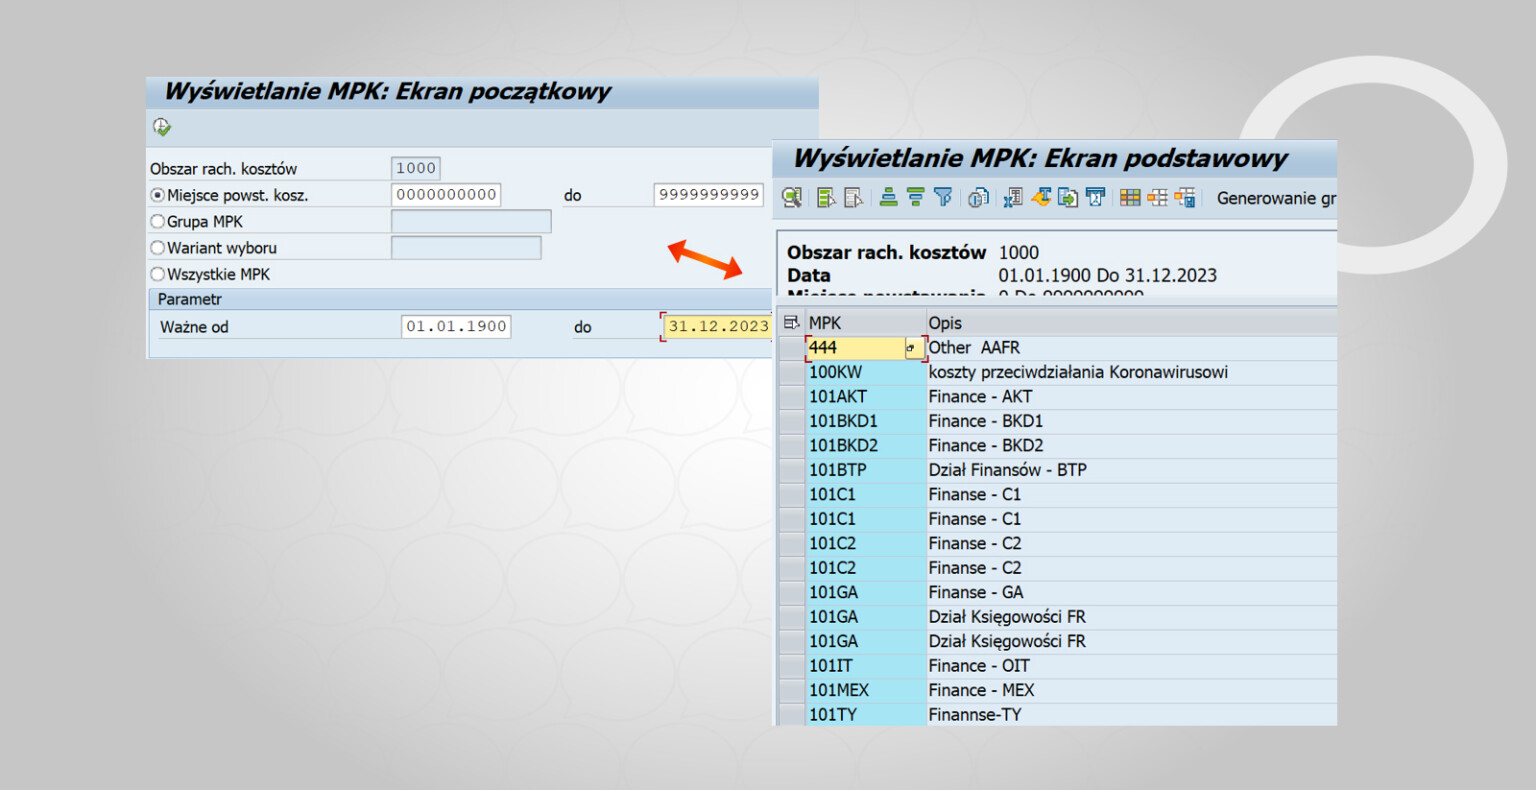The height and width of the screenshot is (790, 1536).
Task: Run the report with the Execute icon
Action: [x=161, y=126]
